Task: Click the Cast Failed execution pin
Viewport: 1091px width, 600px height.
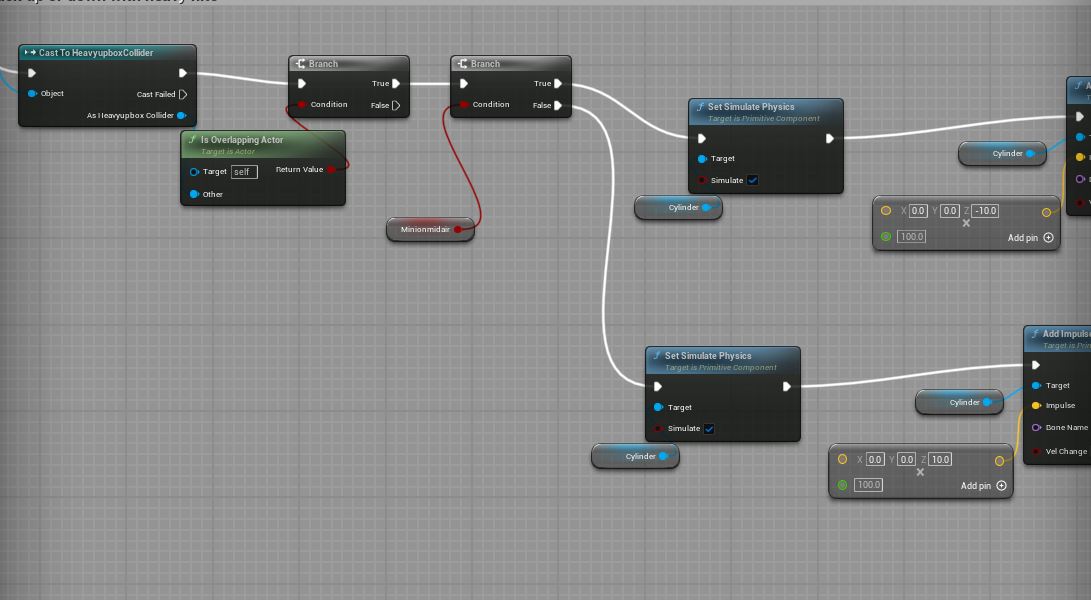Action: (x=183, y=94)
